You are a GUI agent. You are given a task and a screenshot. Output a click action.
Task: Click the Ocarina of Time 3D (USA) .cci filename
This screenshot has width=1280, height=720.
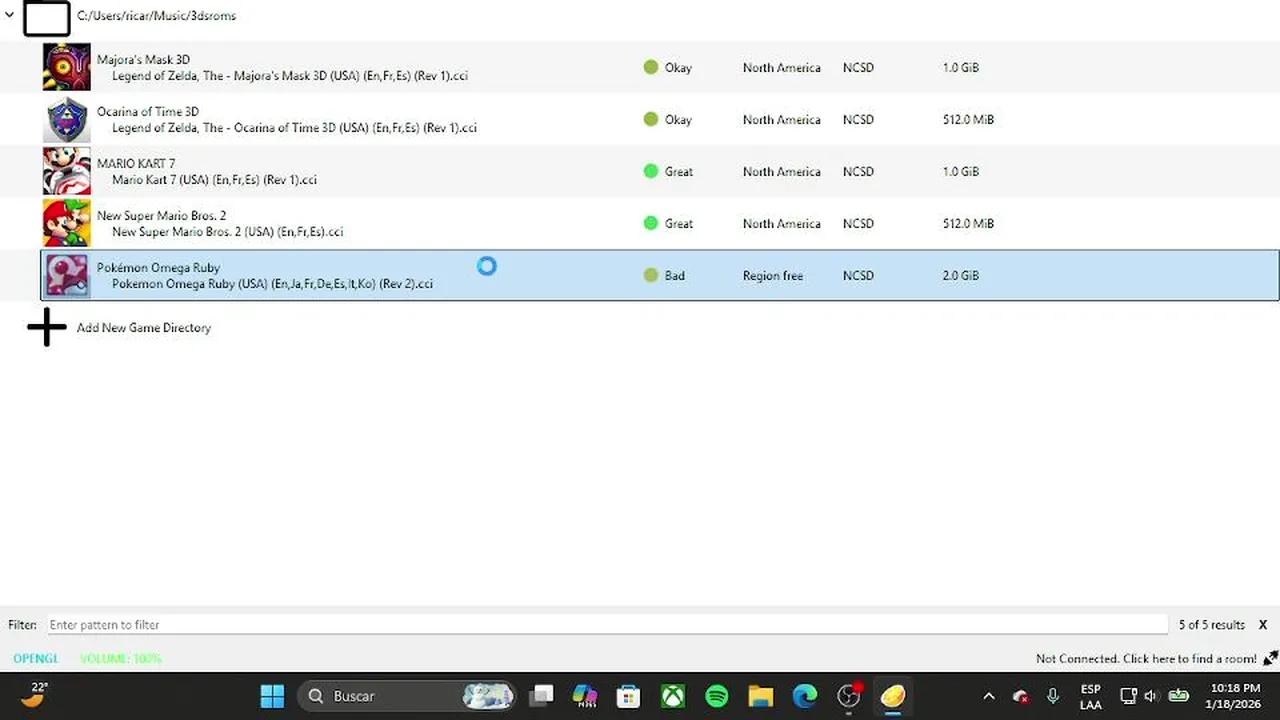tap(294, 128)
